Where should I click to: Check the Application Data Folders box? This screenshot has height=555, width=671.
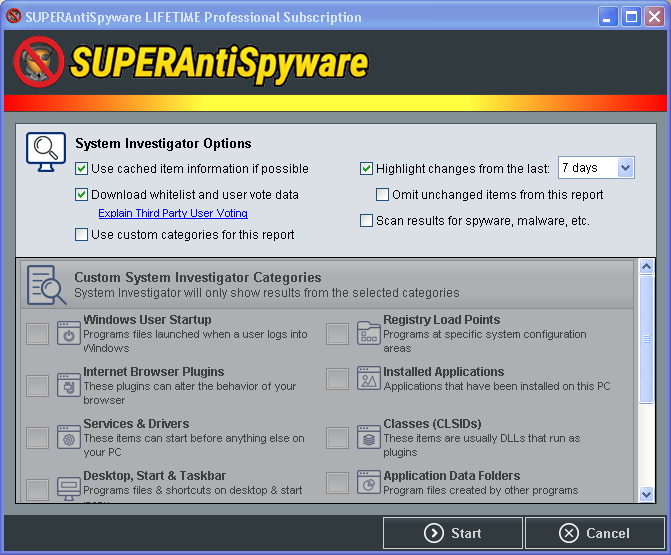pos(337,483)
